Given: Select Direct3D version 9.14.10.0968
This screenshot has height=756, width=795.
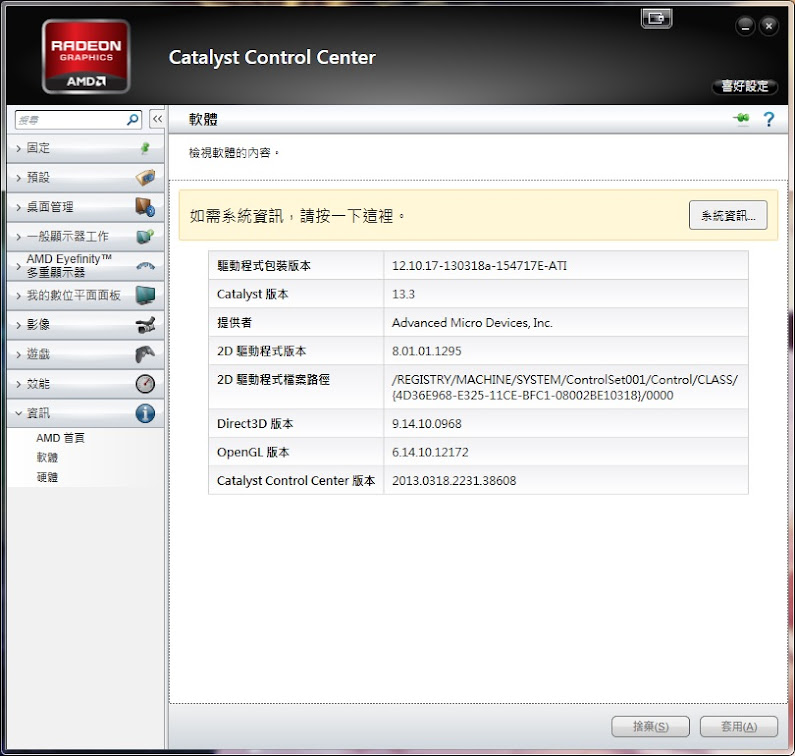Looking at the screenshot, I should 426,423.
